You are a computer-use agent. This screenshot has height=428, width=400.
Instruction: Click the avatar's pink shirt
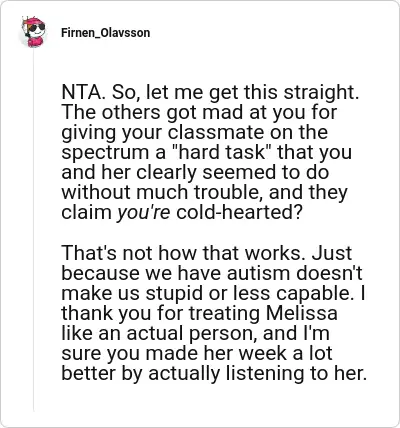[x=35, y=42]
